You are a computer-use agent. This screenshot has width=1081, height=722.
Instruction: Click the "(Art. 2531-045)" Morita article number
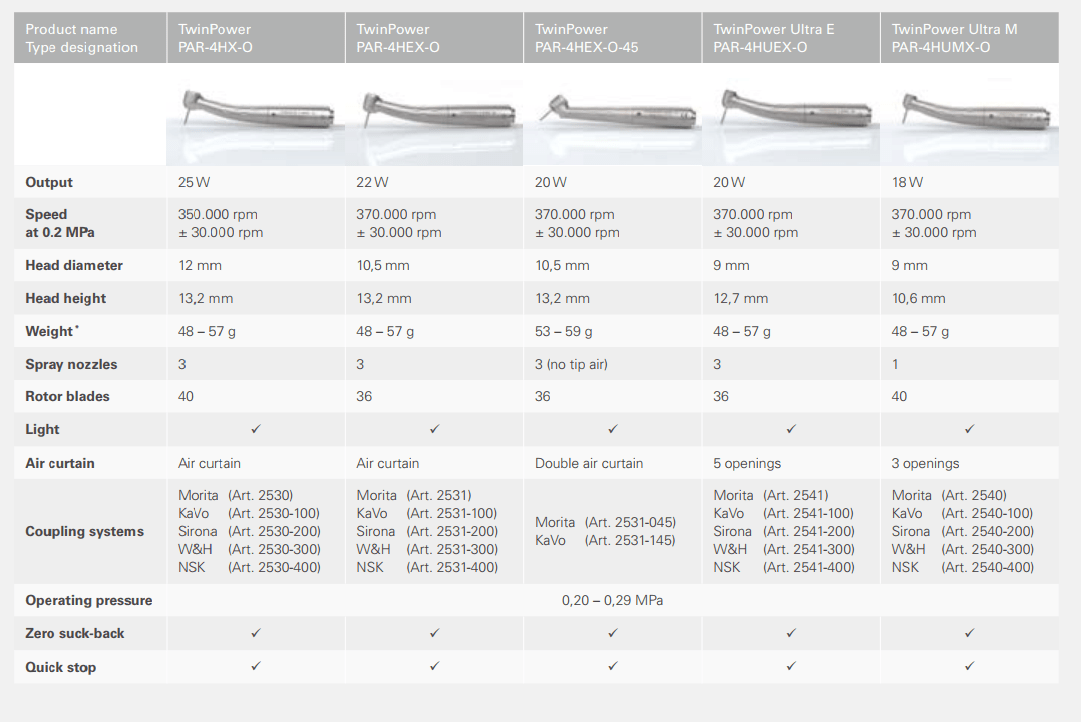click(x=630, y=523)
